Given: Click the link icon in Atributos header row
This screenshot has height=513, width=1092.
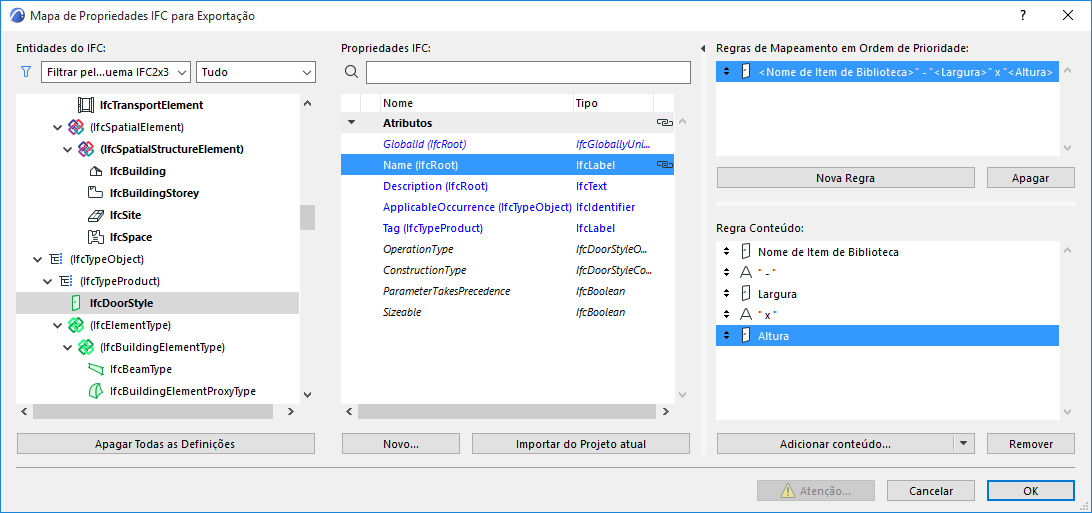Looking at the screenshot, I should 664,123.
